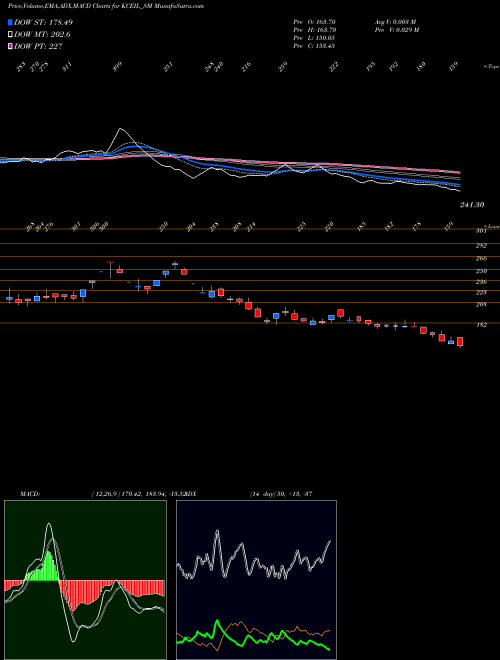Click the ADX '(14 day) 50' values text

(281, 493)
